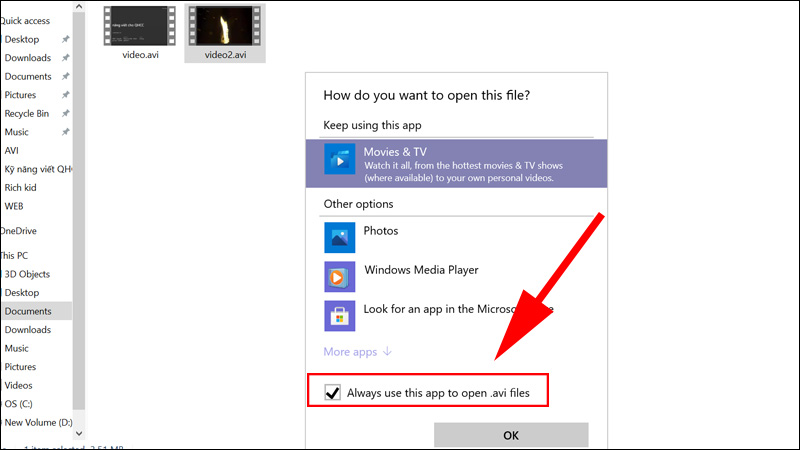
Task: Open the AVI folder in sidebar
Action: pos(11,151)
